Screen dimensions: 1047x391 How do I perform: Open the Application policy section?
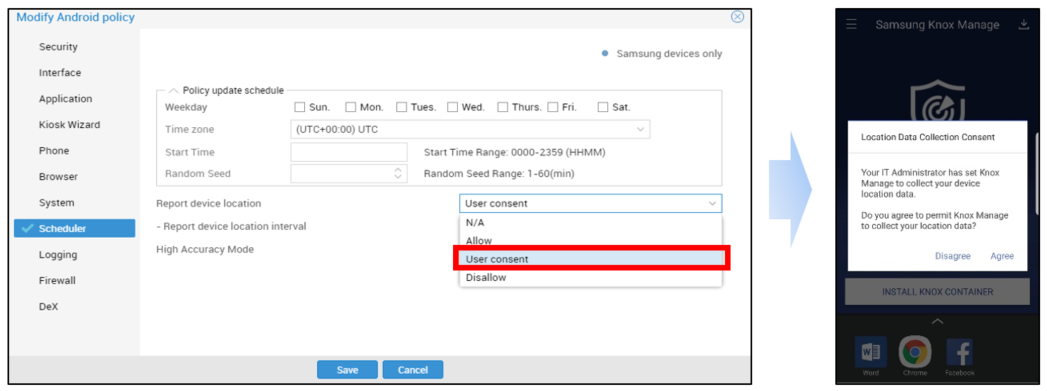coord(65,99)
